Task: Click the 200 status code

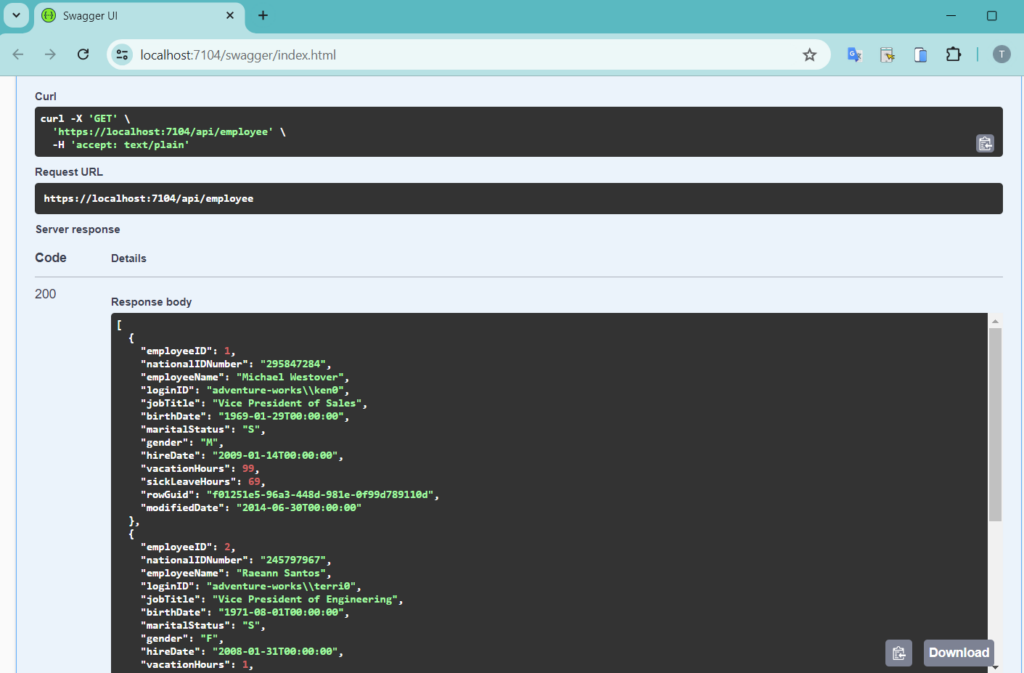Action: click(45, 294)
